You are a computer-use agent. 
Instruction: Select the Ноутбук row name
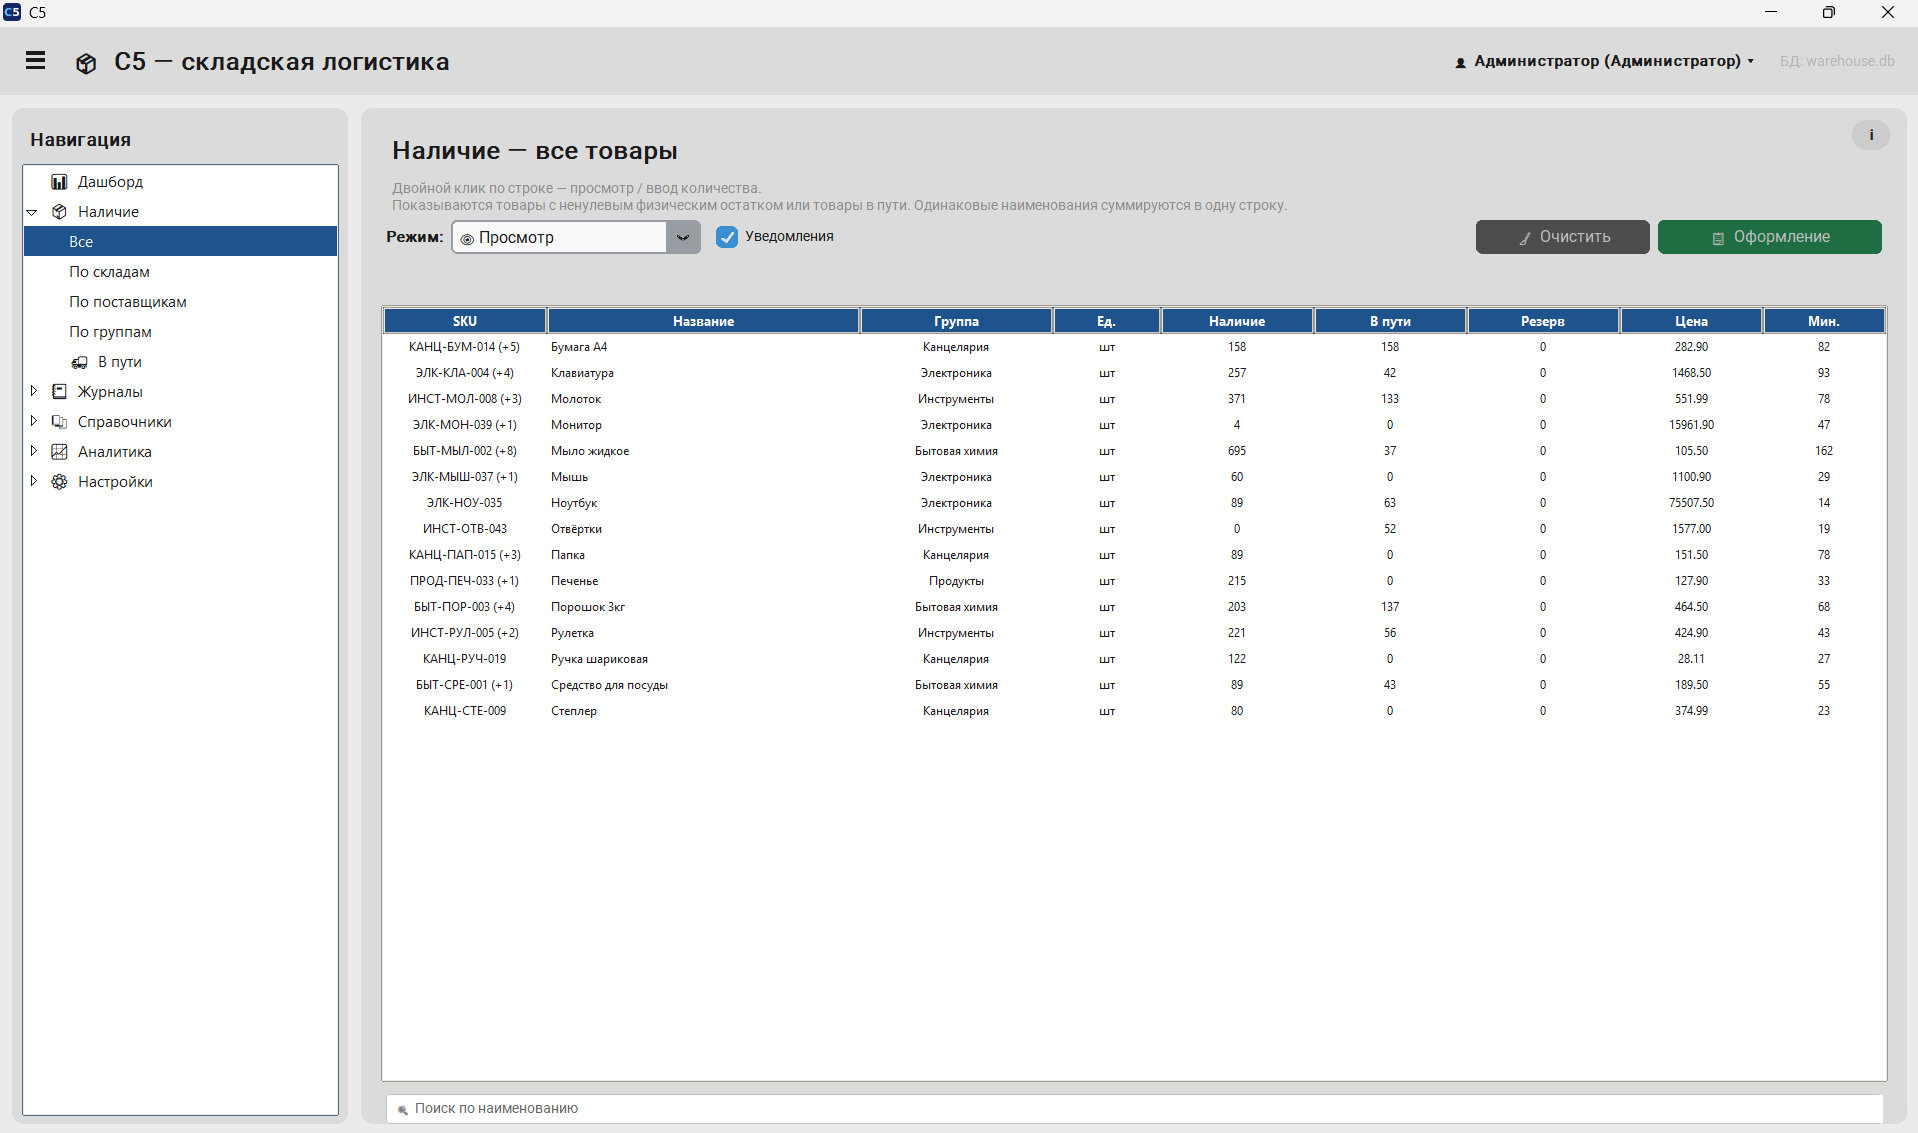coord(574,503)
